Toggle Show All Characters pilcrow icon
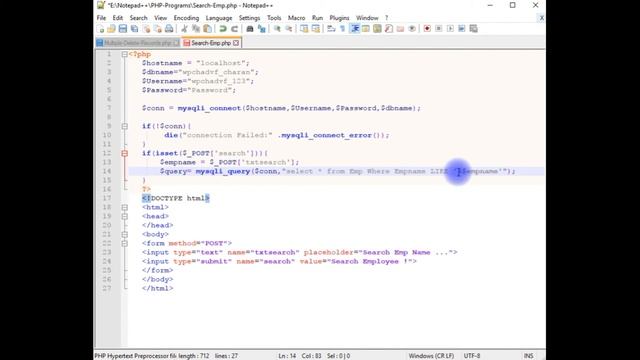This screenshot has height=360, width=640. (x=342, y=29)
